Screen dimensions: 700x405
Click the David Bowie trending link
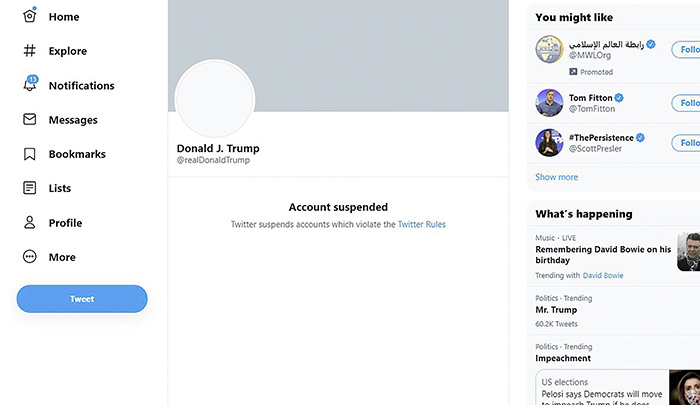[603, 275]
